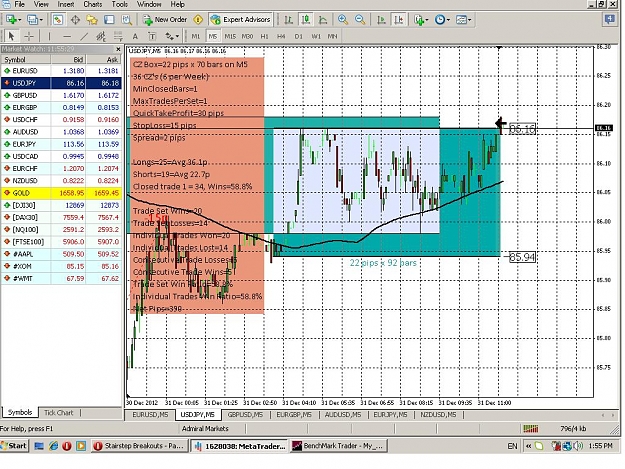The height and width of the screenshot is (469, 625).
Task: Toggle the Terminal window icon
Action: pos(109,20)
